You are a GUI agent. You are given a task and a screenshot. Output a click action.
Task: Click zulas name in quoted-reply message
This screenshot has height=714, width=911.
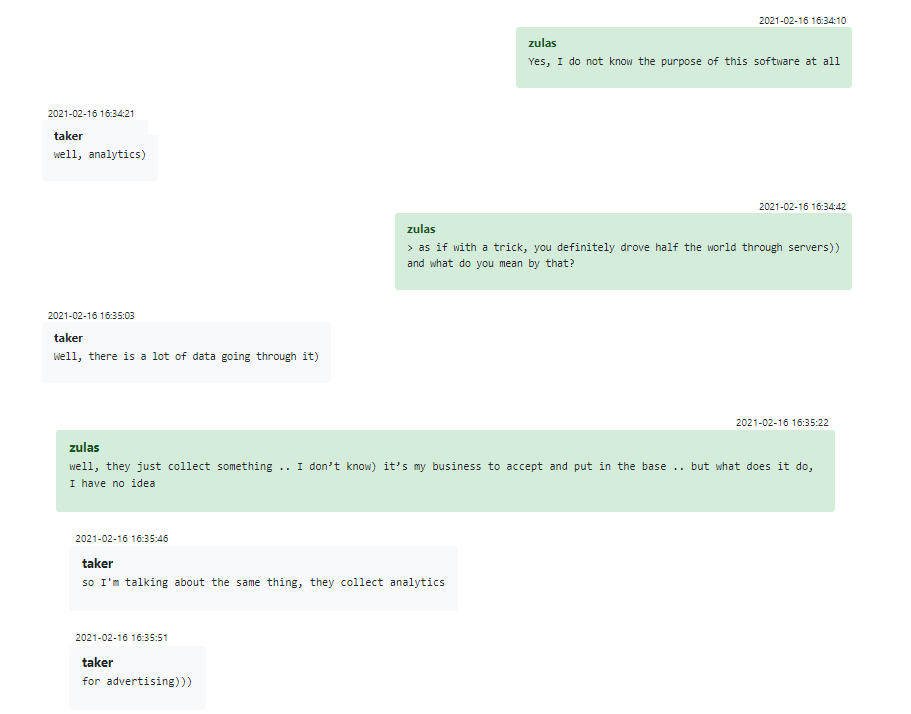[x=421, y=229]
